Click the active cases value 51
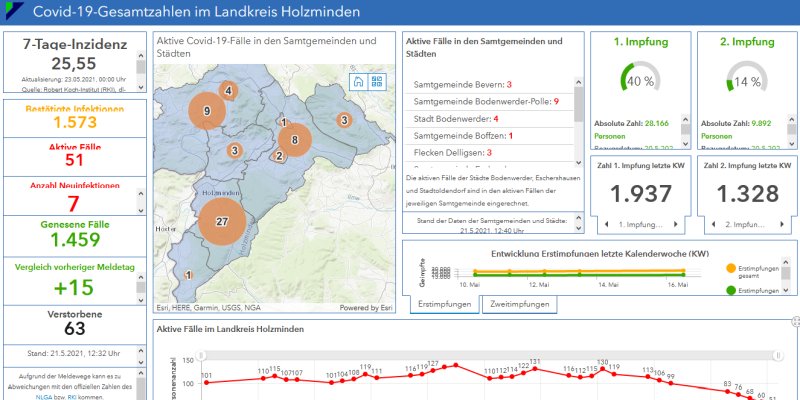 [74, 160]
